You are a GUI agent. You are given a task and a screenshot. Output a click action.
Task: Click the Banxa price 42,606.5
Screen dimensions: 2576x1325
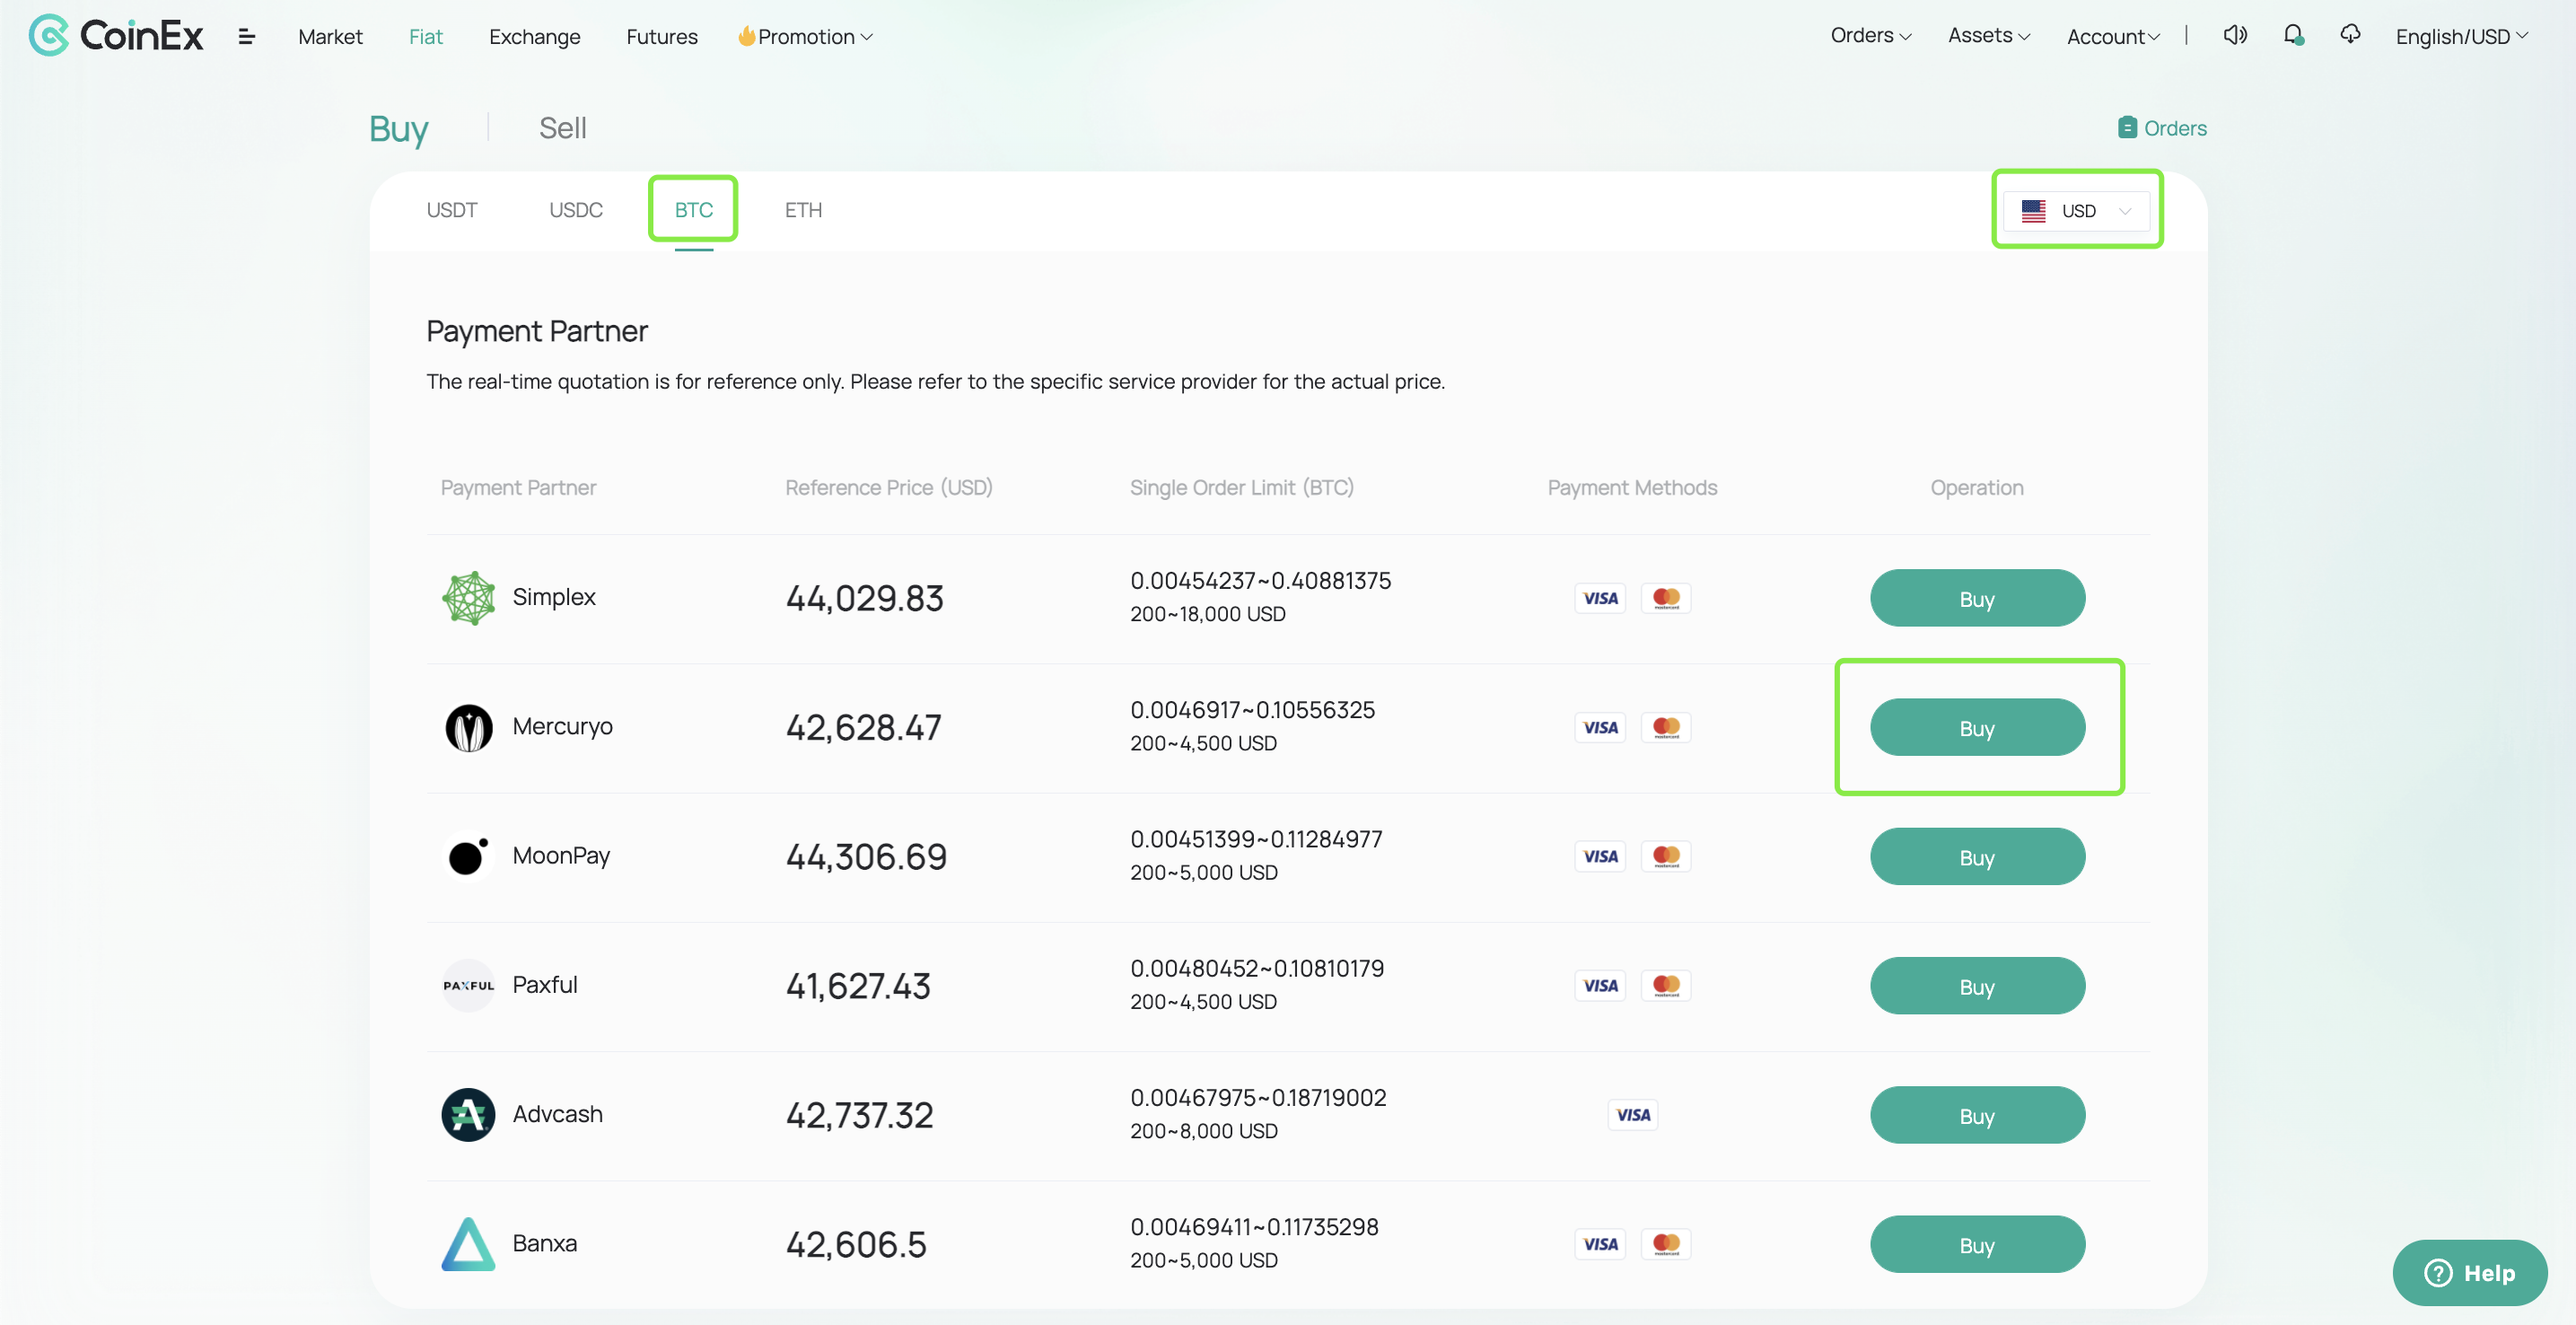tap(856, 1244)
